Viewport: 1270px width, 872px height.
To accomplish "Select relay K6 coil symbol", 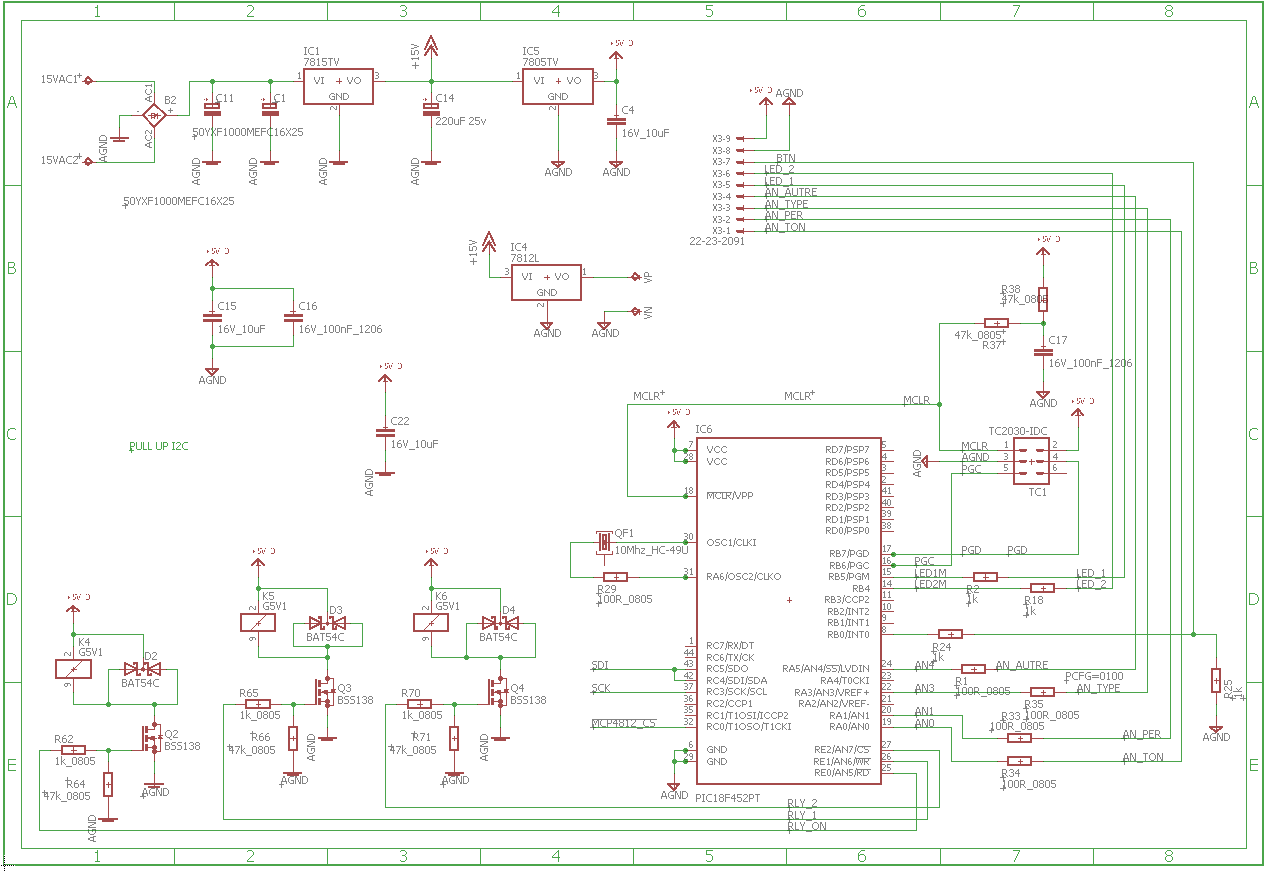I will tap(431, 622).
